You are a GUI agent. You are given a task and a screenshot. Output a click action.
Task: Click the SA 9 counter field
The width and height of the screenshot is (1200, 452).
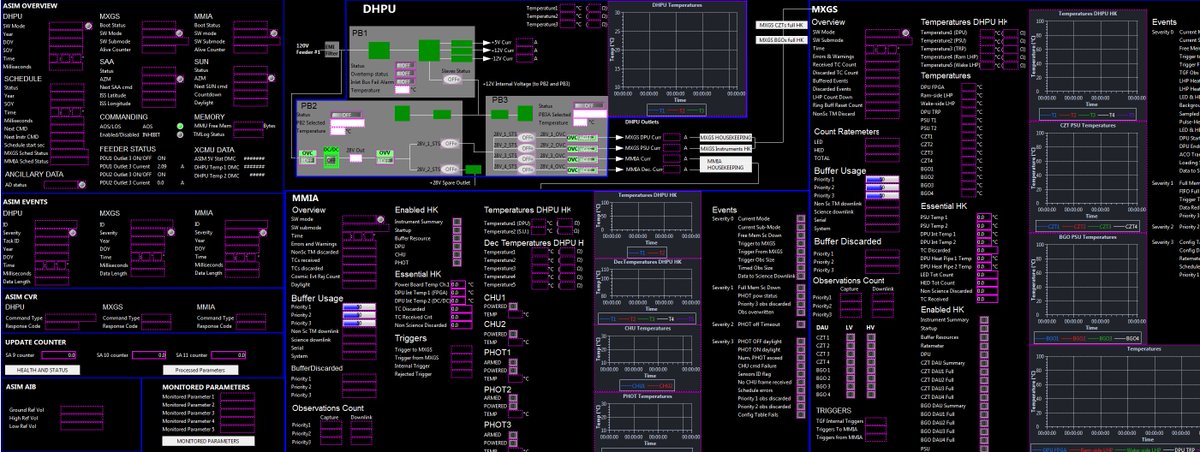(x=56, y=355)
